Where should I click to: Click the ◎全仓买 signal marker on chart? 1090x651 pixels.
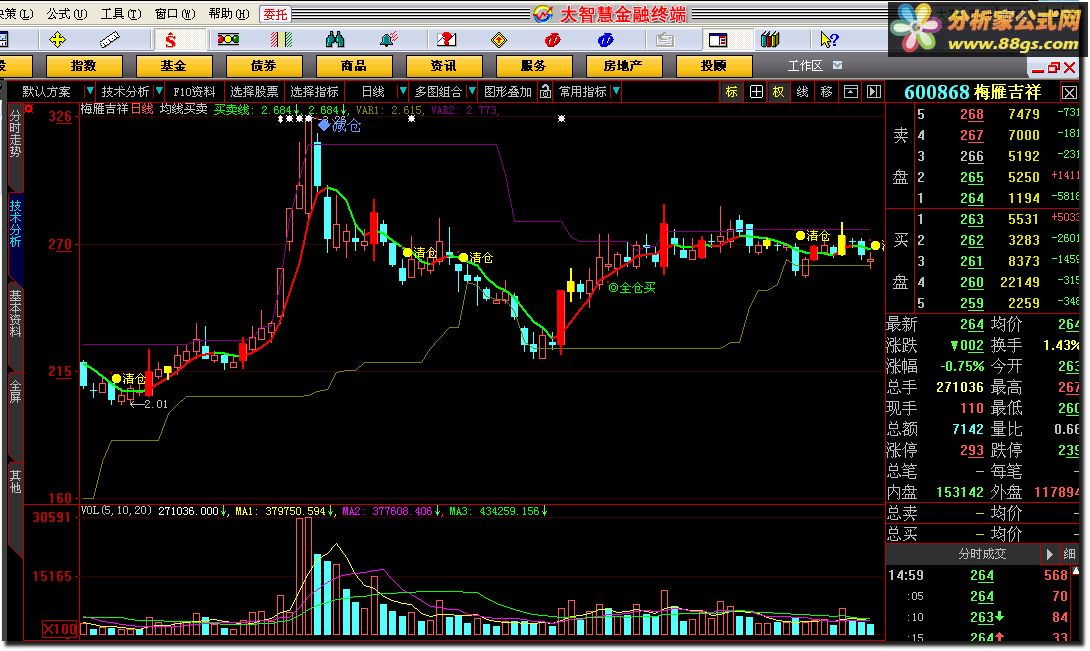tap(632, 287)
